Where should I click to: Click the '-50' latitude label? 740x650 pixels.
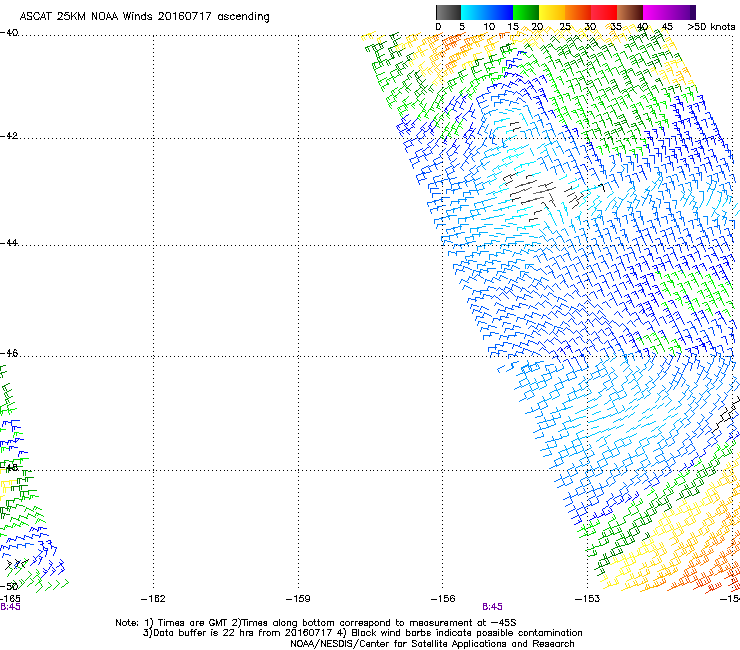9,586
